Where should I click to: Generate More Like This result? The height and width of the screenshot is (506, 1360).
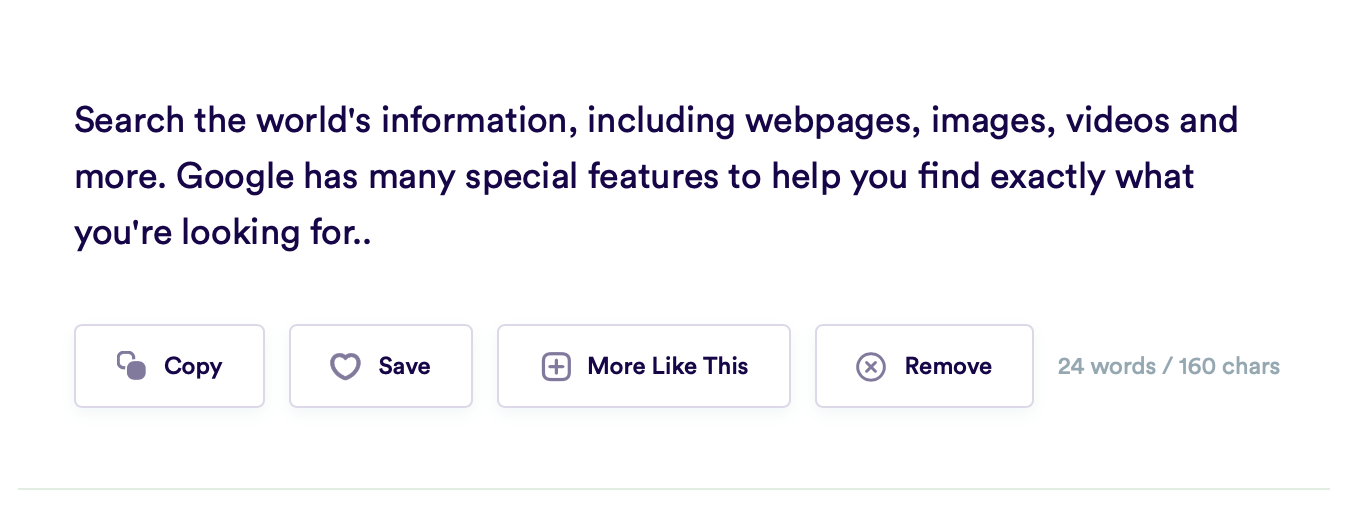pyautogui.click(x=644, y=366)
